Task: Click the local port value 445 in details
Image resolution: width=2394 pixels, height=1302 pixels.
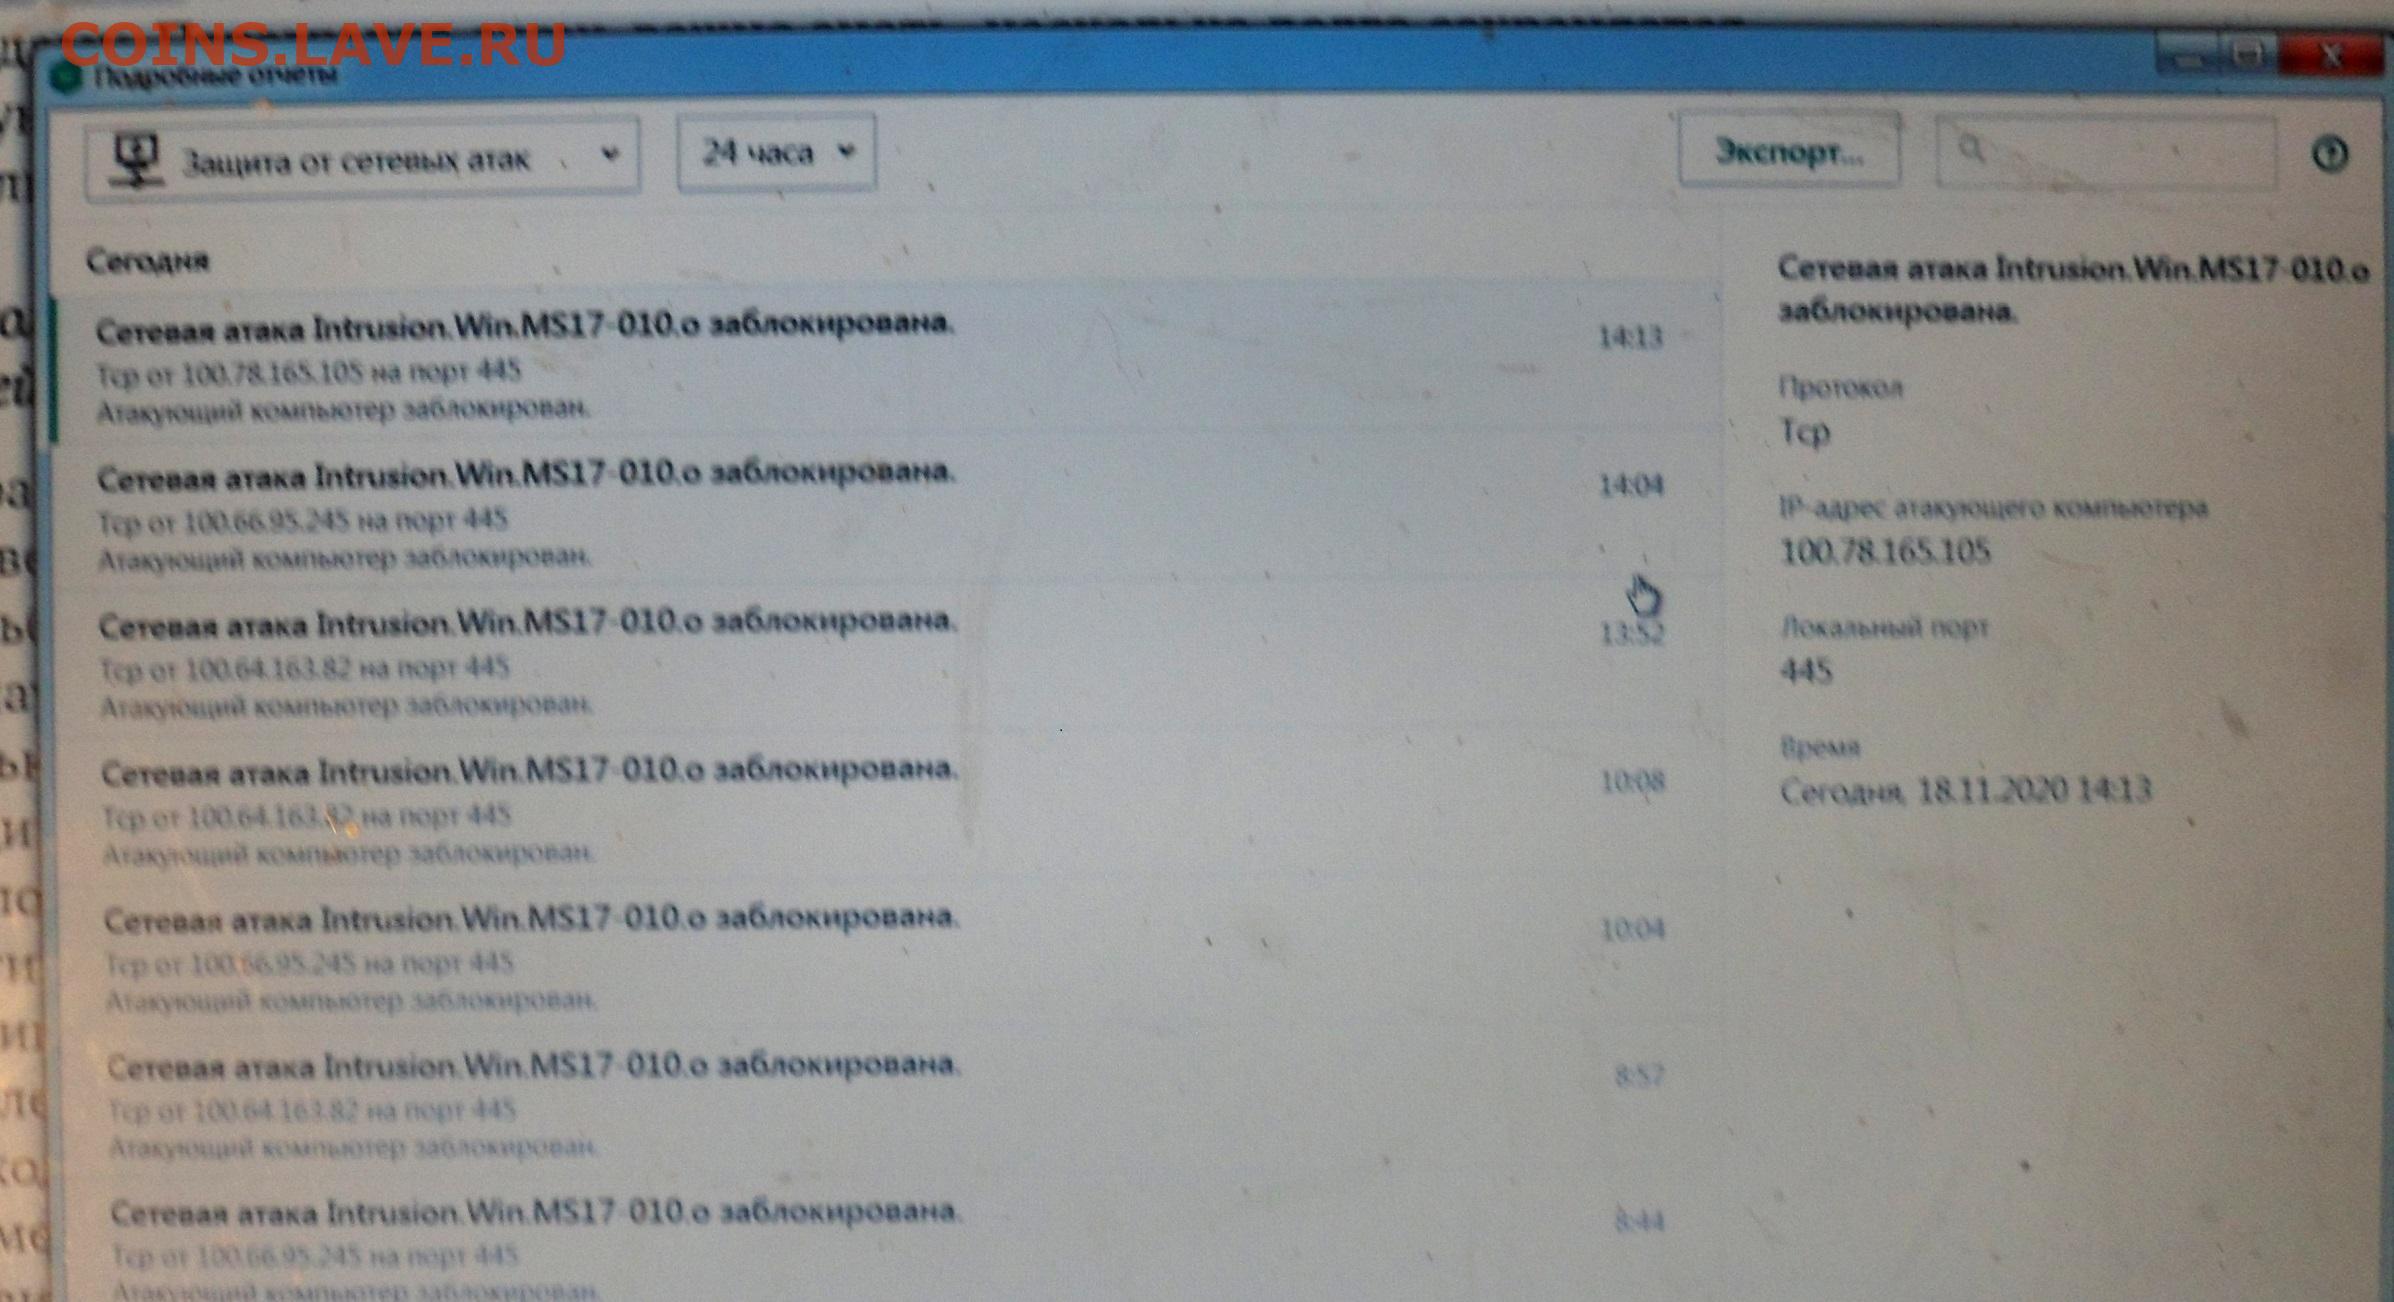Action: pyautogui.click(x=1806, y=670)
